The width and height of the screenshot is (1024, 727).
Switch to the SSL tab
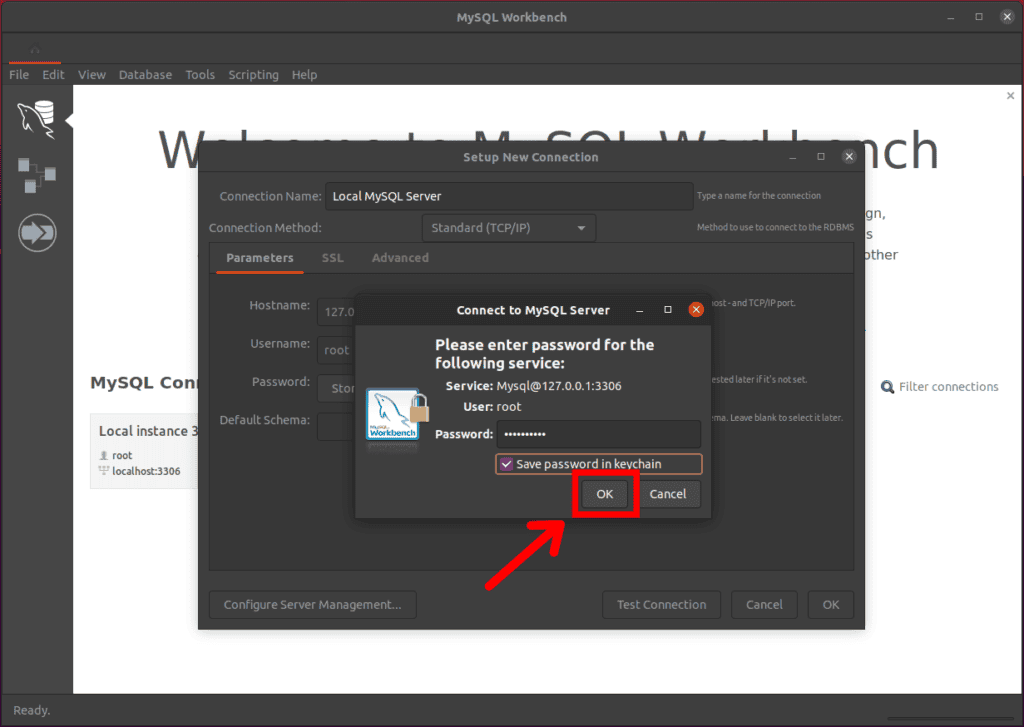(x=332, y=258)
